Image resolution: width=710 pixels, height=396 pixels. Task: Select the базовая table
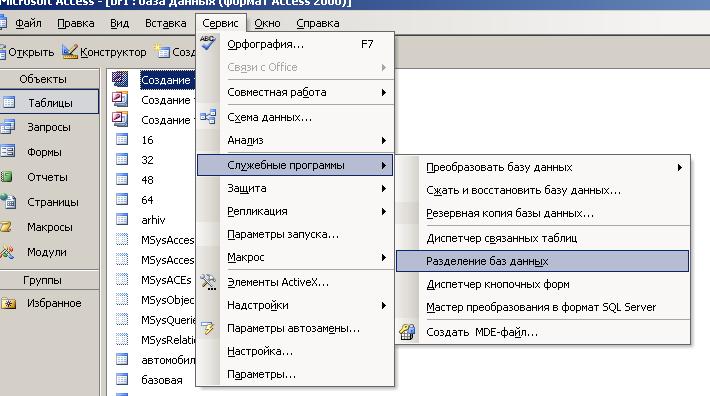point(162,380)
